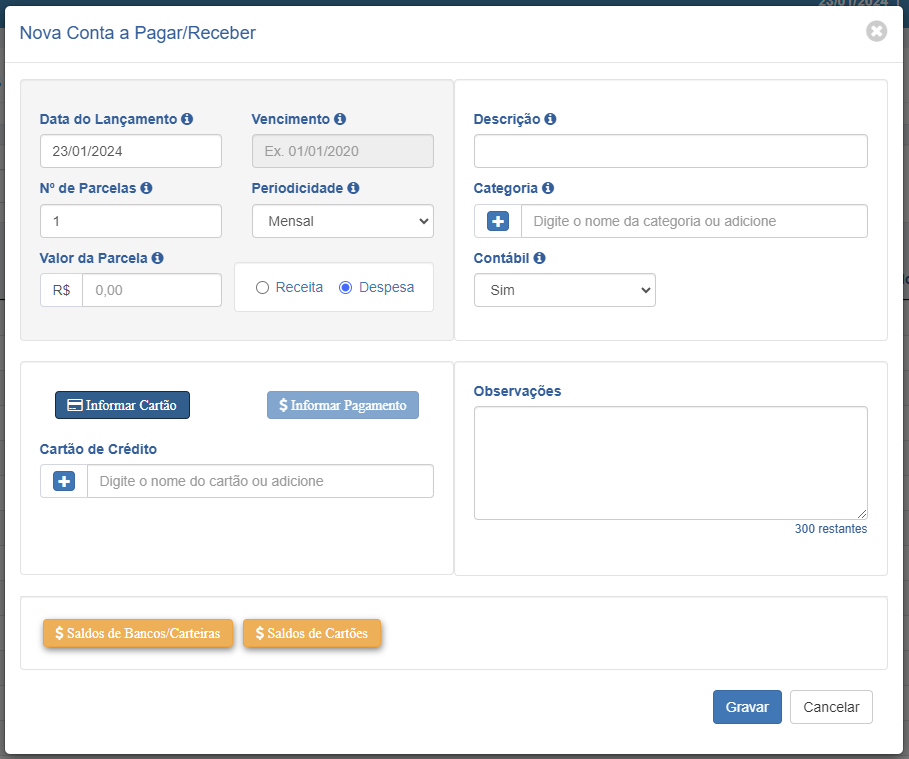Focus the Descrição text field

point(671,151)
